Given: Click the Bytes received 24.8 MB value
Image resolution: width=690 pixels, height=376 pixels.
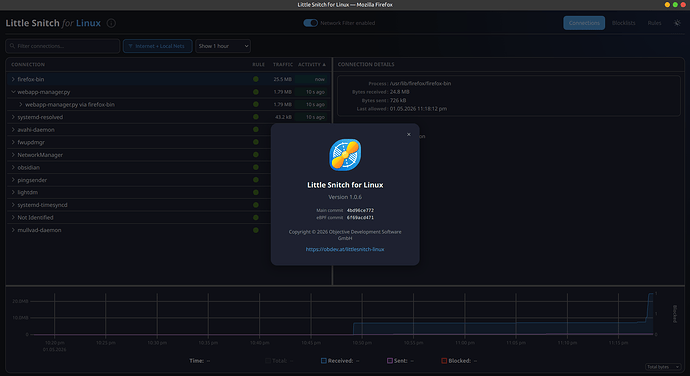Looking at the screenshot, I should coord(400,92).
